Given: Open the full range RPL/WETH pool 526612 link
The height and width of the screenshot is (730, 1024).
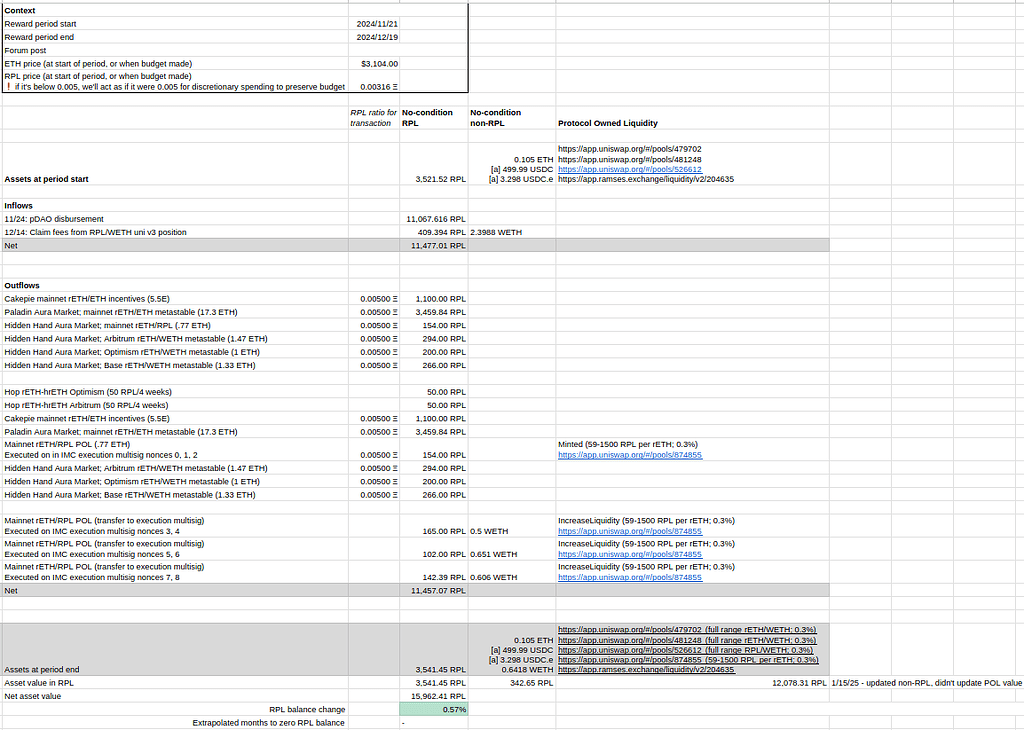Looking at the screenshot, I should coord(650,649).
